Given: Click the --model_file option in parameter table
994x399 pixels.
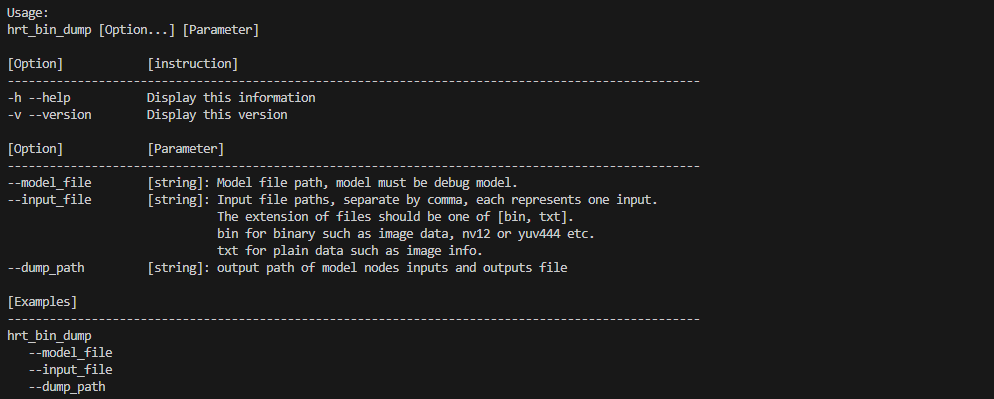Looking at the screenshot, I should tap(49, 183).
